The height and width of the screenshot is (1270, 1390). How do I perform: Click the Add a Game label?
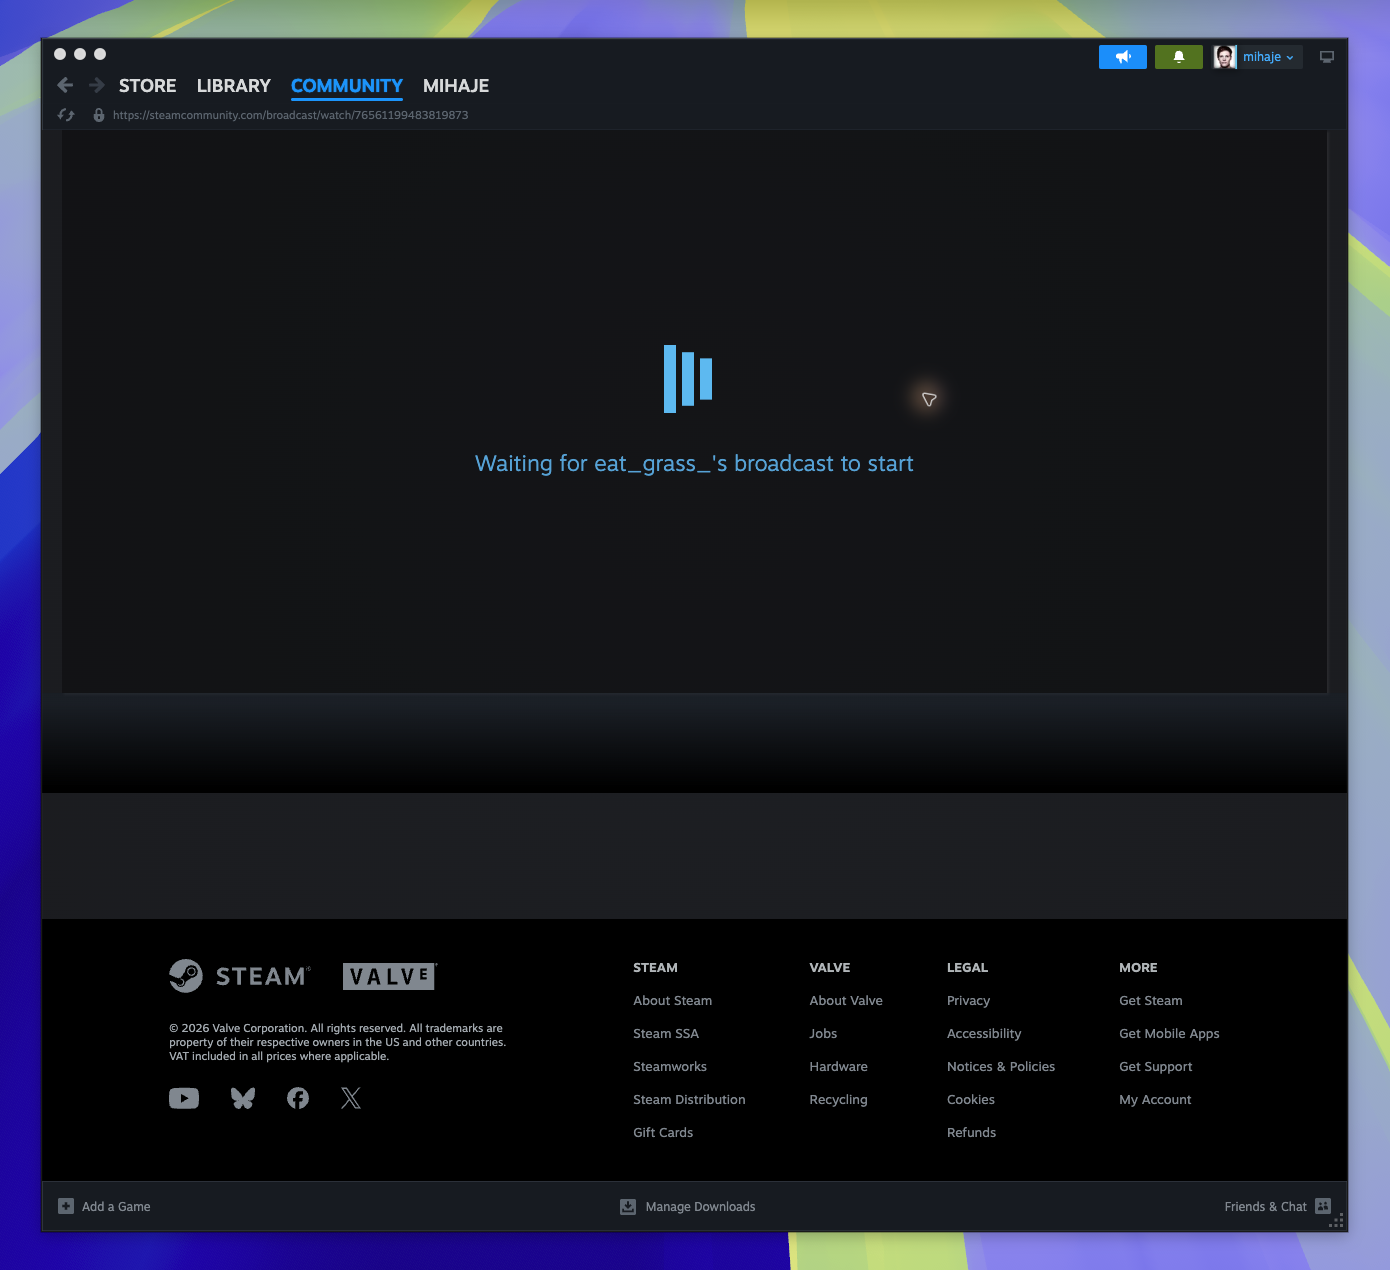click(116, 1207)
